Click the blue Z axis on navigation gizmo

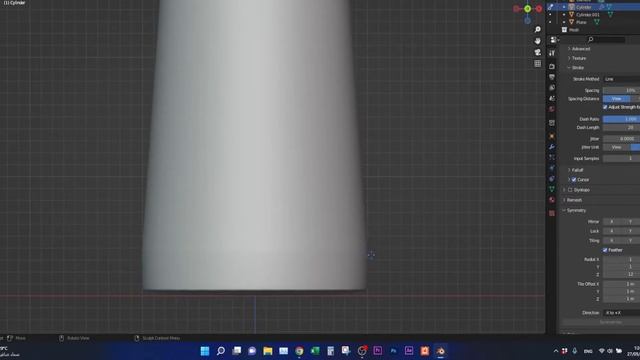(x=527, y=20)
